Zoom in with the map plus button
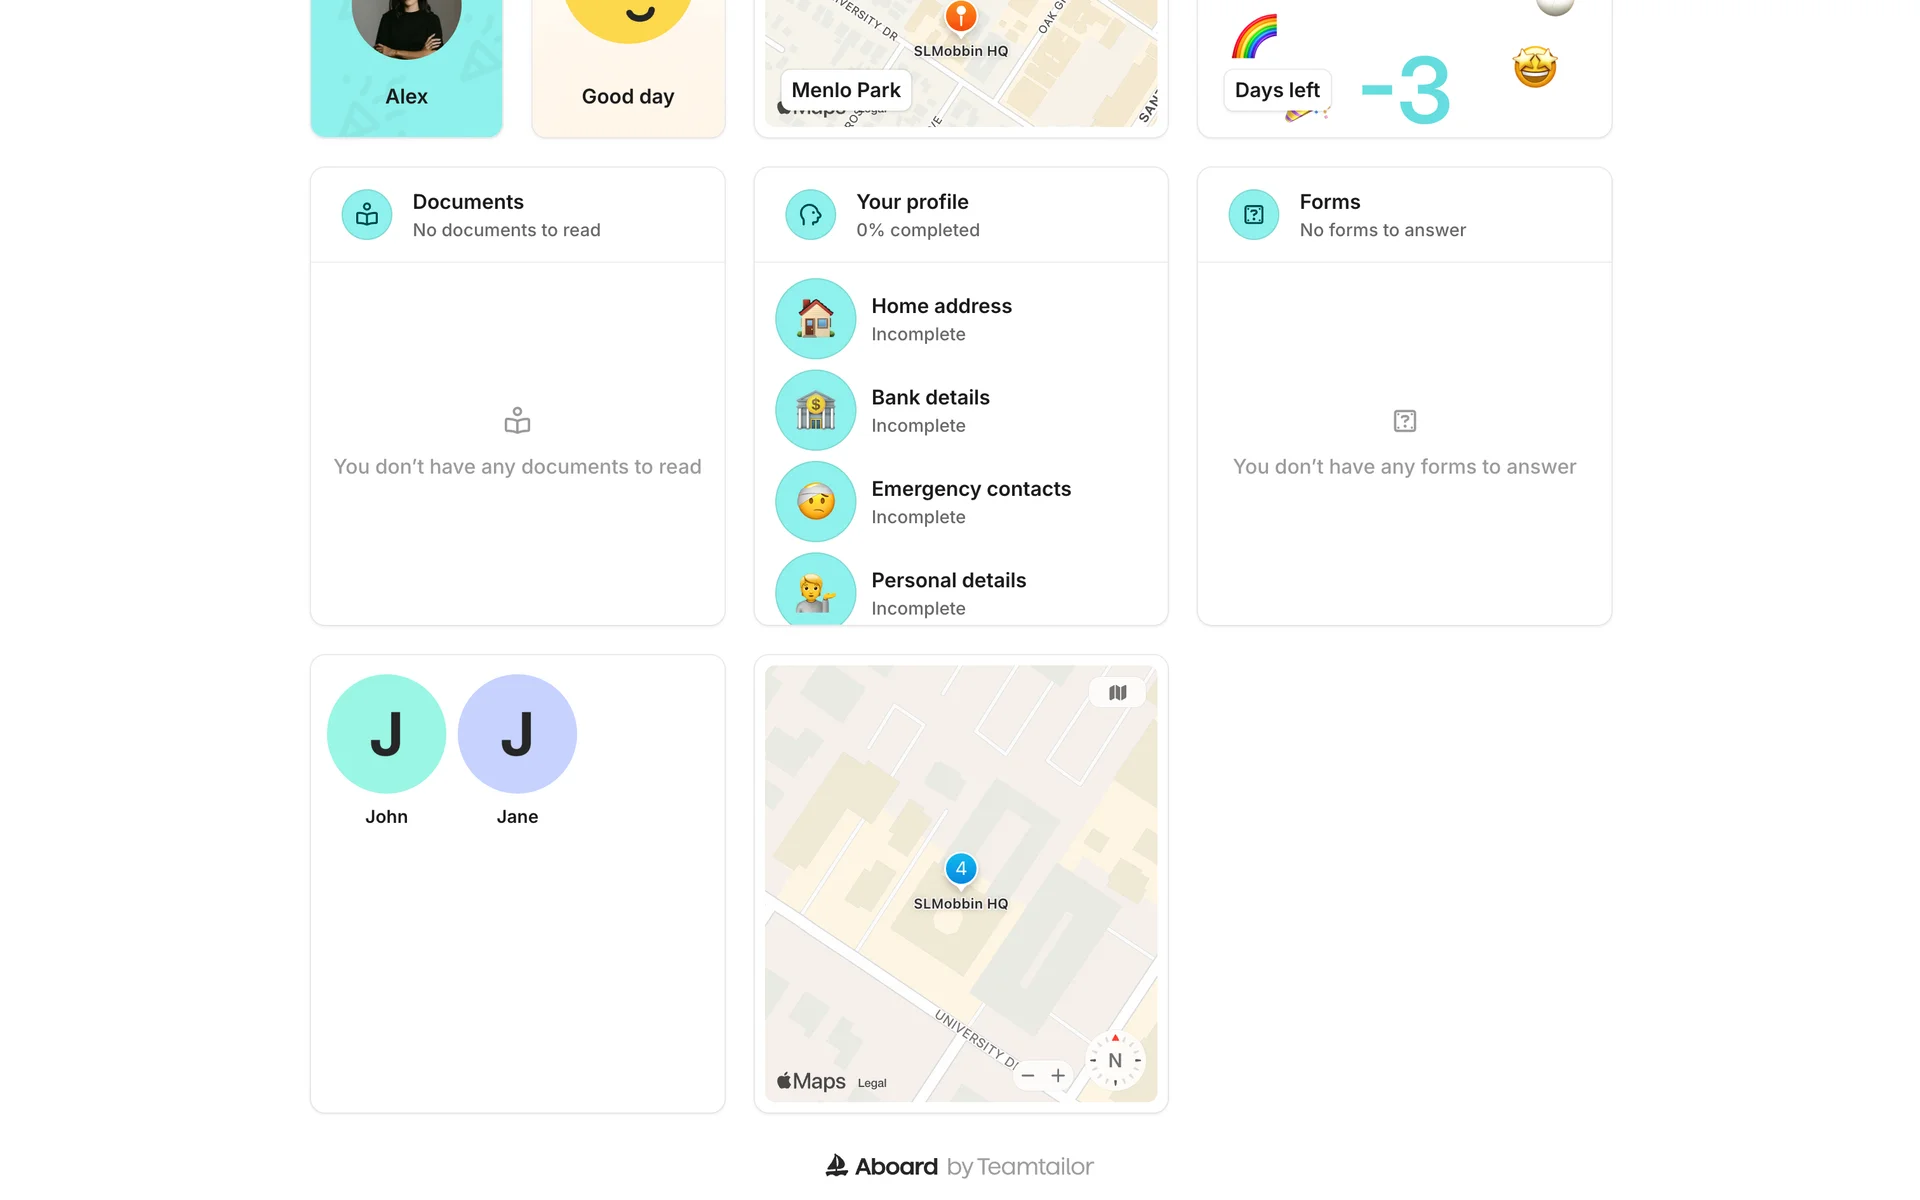This screenshot has height=1200, width=1920. [1058, 1076]
